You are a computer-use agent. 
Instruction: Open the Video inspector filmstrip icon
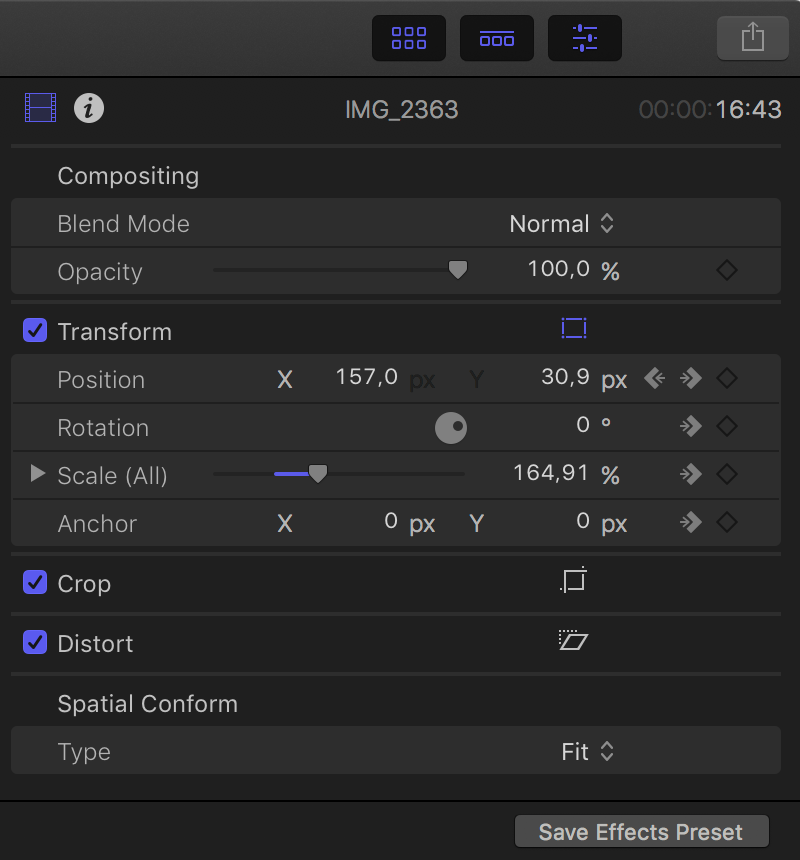(41, 108)
